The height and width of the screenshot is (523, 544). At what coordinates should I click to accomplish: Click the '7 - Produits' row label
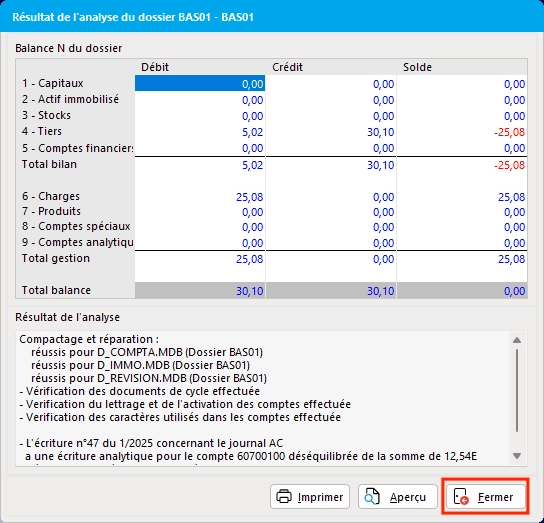(51, 211)
